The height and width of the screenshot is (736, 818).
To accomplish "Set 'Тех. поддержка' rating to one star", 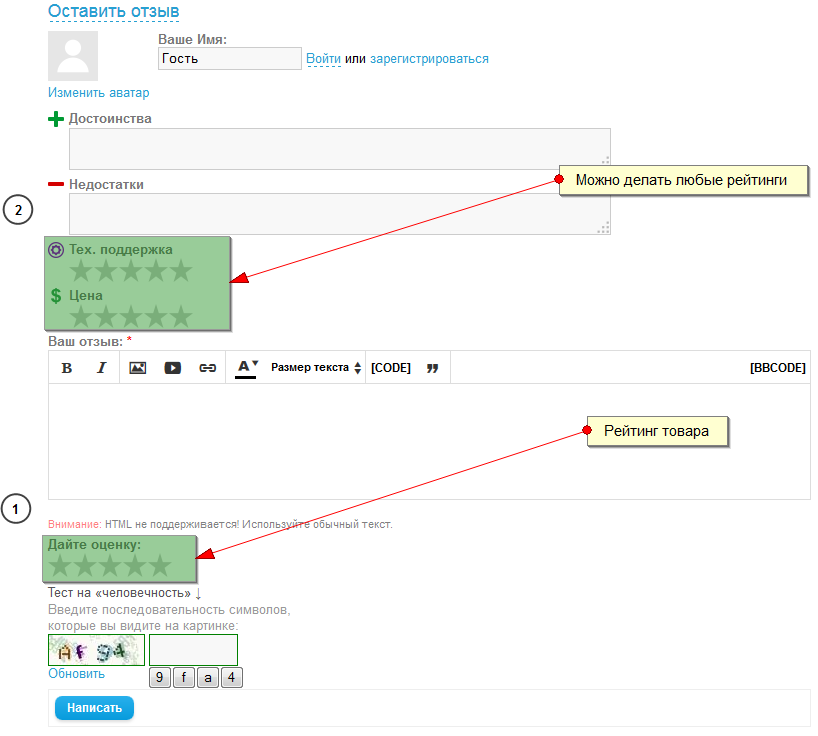I will 81,271.
